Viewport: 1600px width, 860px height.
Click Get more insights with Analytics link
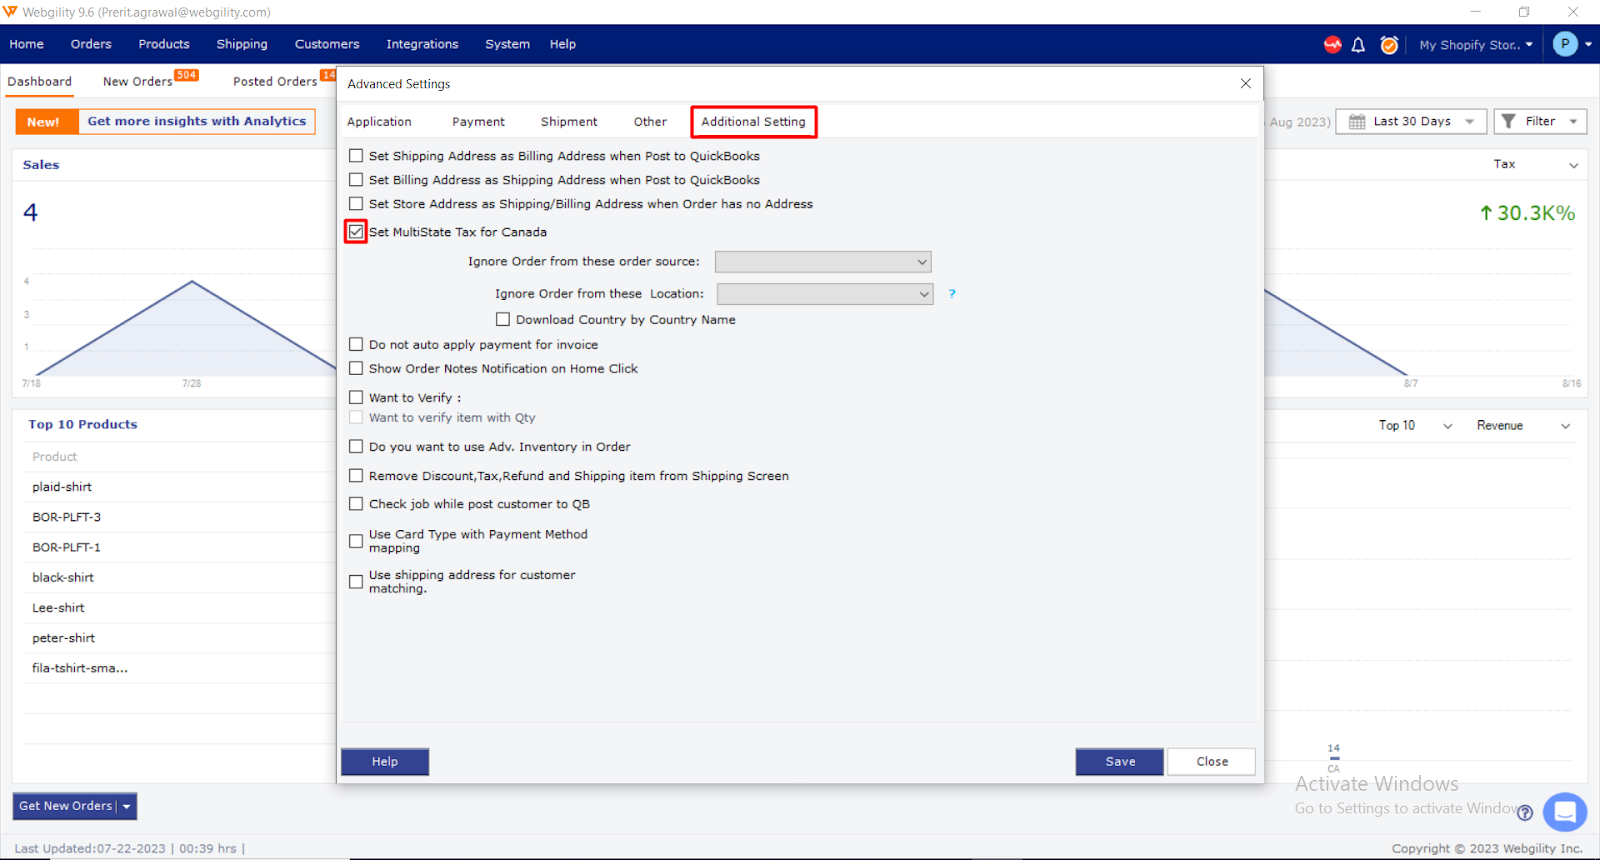click(x=197, y=122)
